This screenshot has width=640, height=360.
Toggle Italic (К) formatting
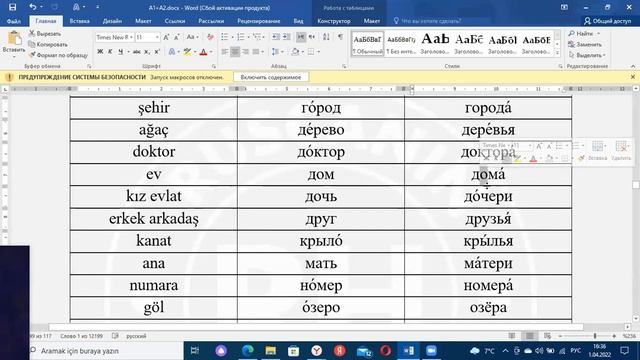(x=110, y=52)
